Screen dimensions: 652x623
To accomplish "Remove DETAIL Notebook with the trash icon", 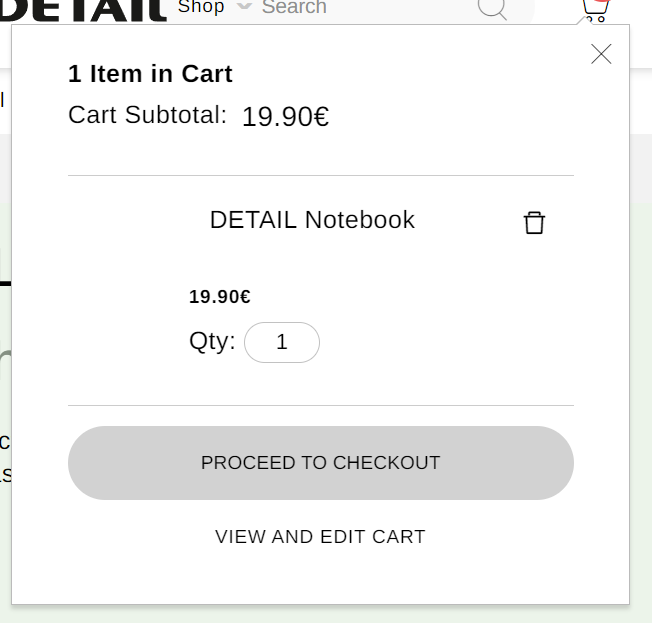I will point(534,223).
